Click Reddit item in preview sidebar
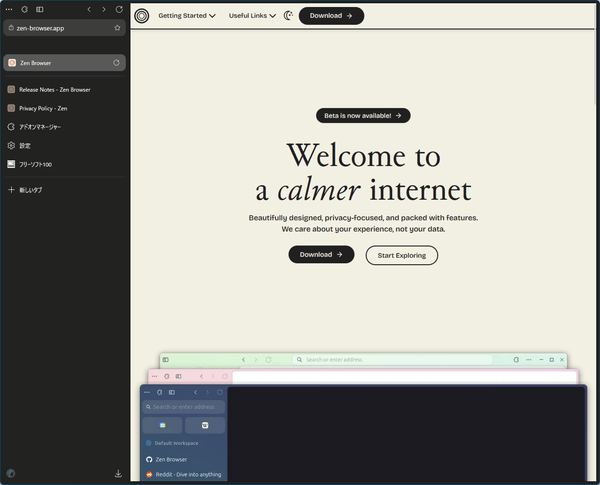Viewport: 600px width, 485px height. [184, 475]
